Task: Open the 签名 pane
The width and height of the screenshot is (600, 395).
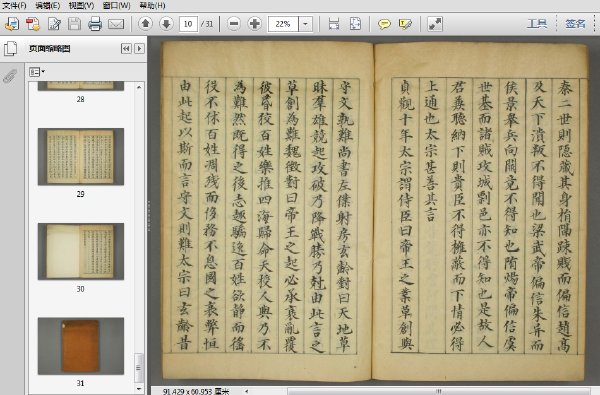Action: (x=575, y=24)
